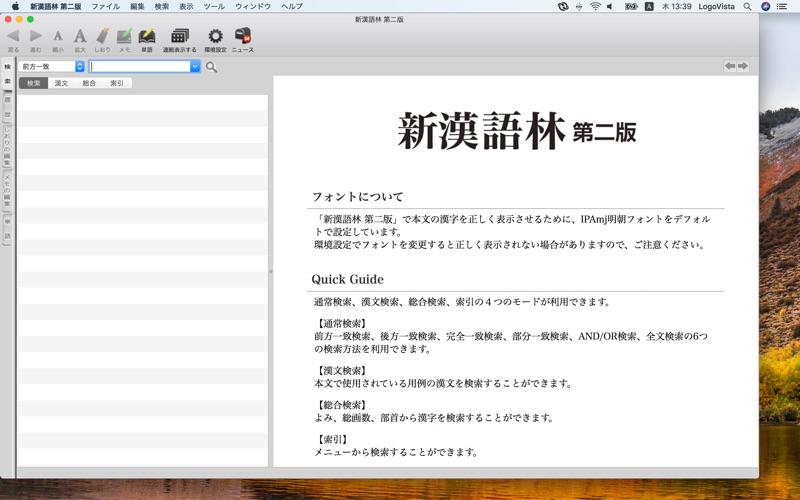Switch to the 漢文 search tab
This screenshot has height=500, width=800.
(61, 83)
